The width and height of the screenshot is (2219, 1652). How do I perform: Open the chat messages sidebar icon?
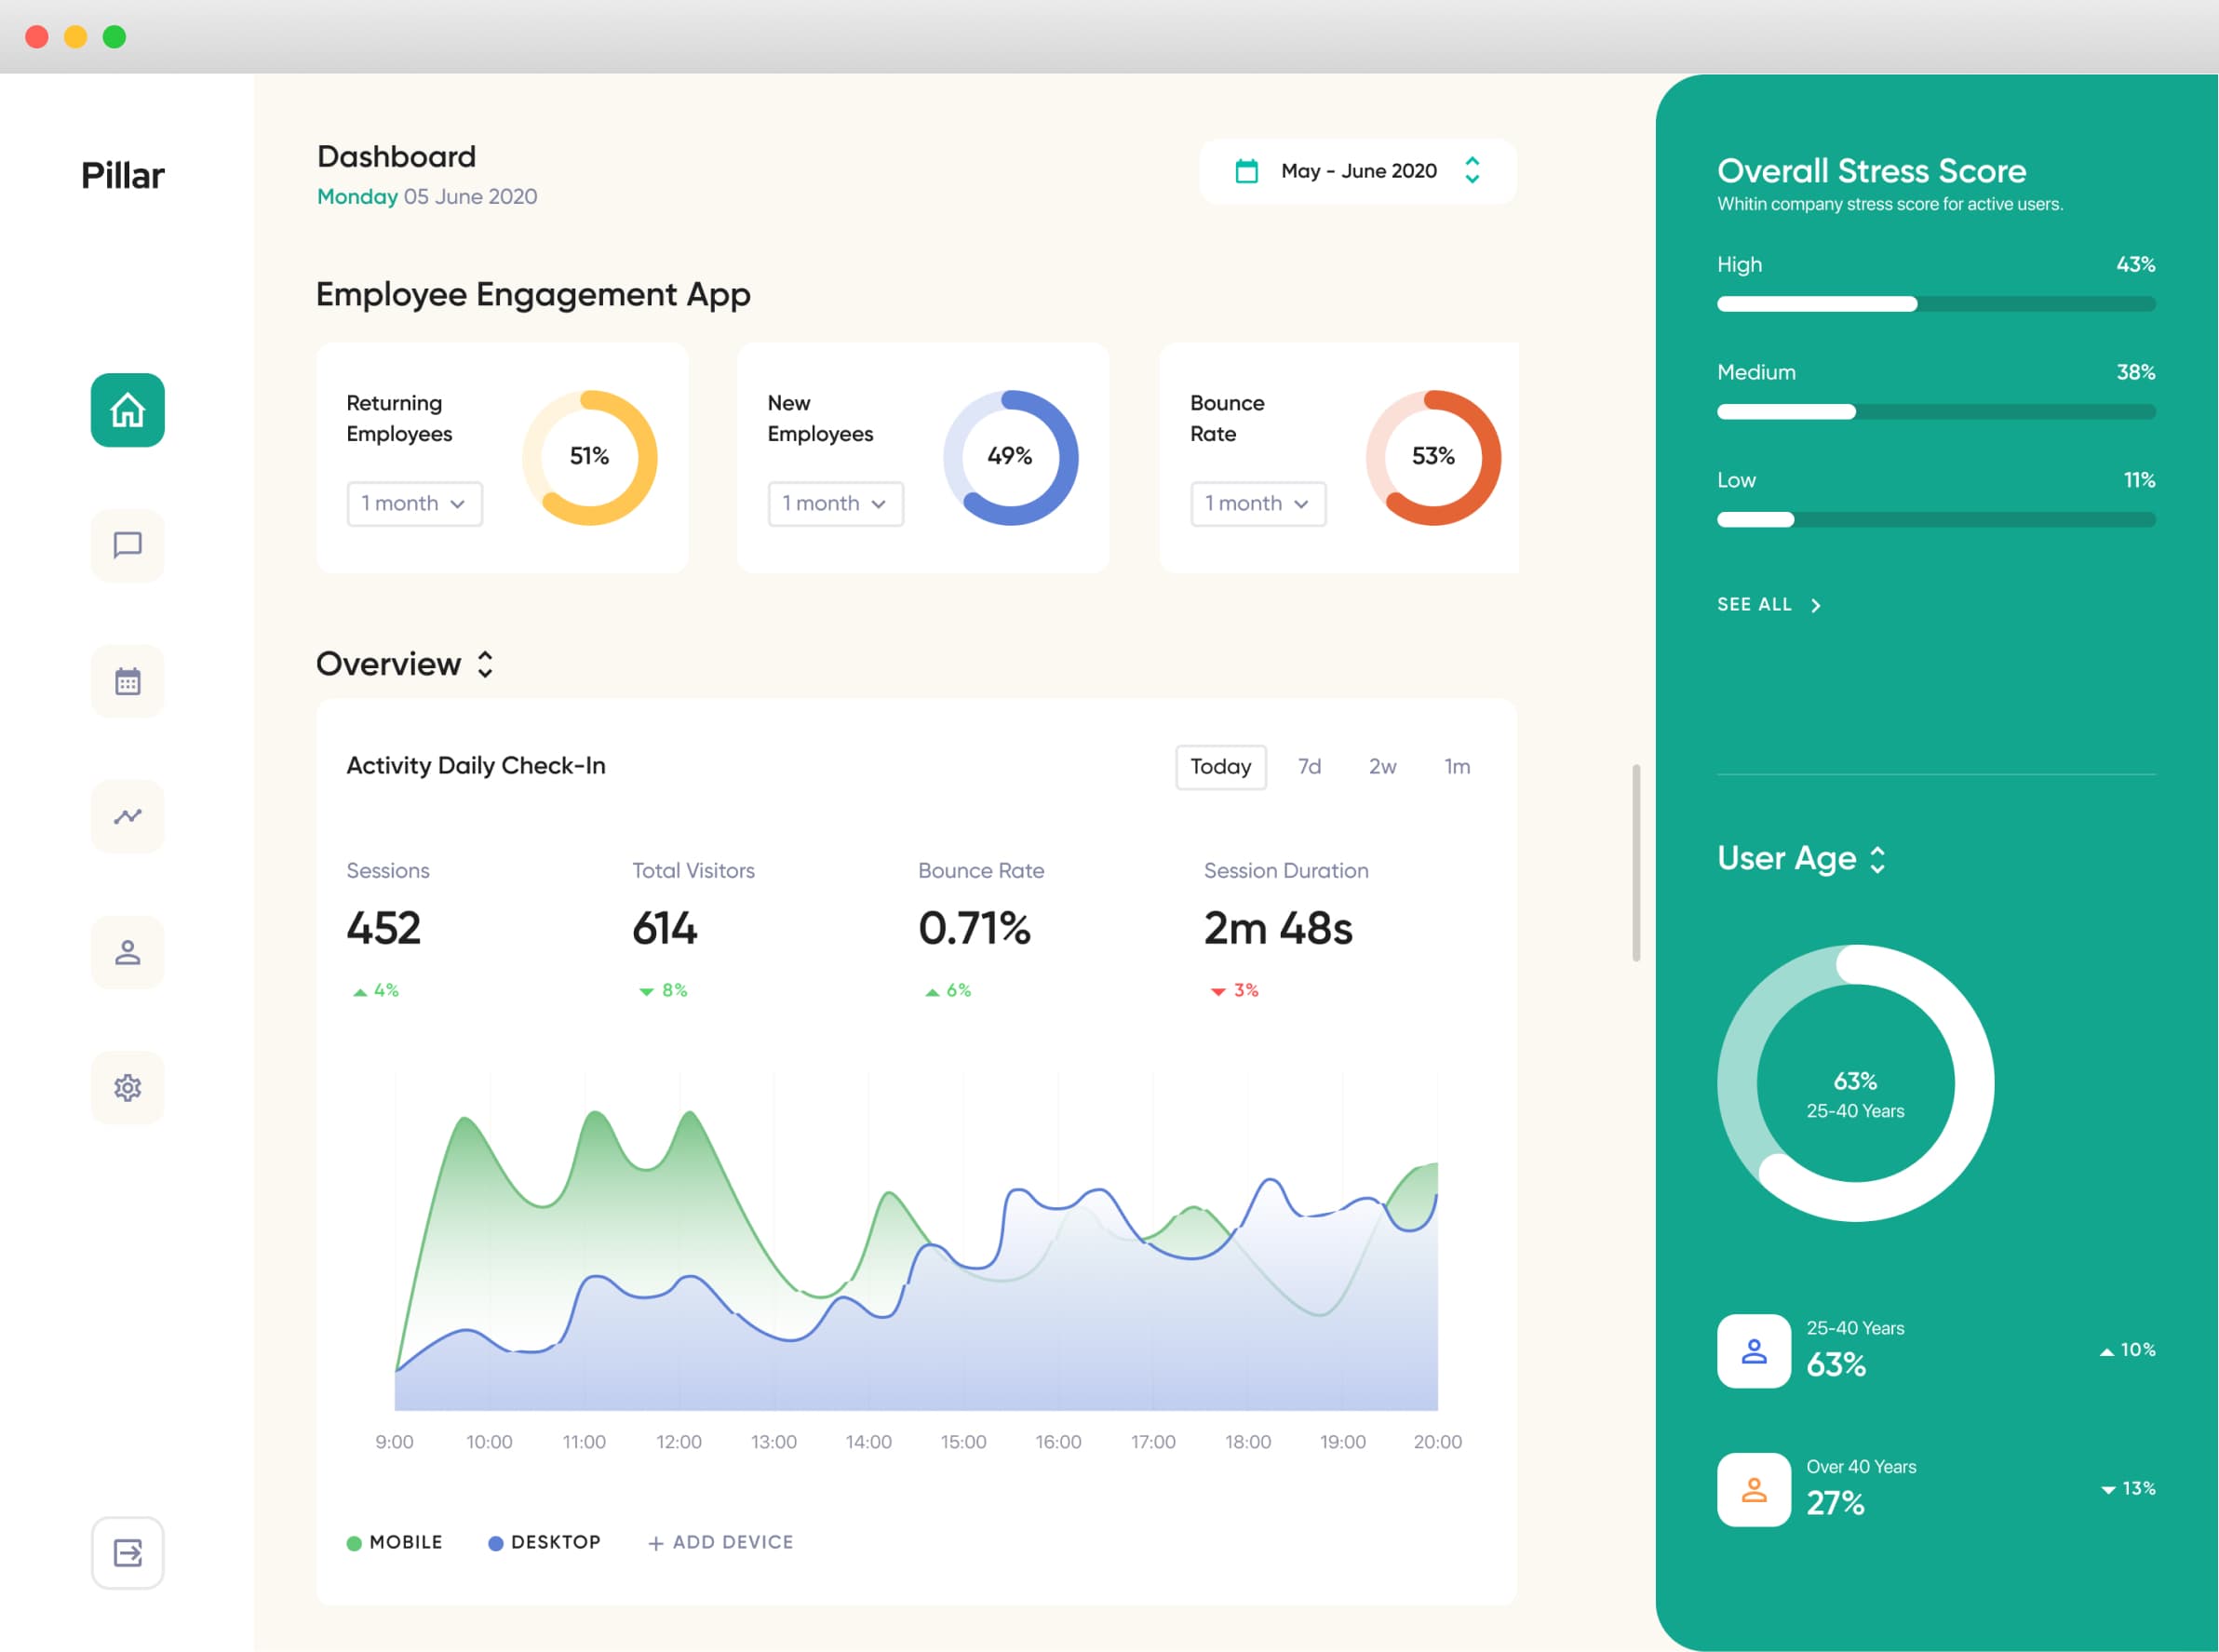(x=127, y=545)
